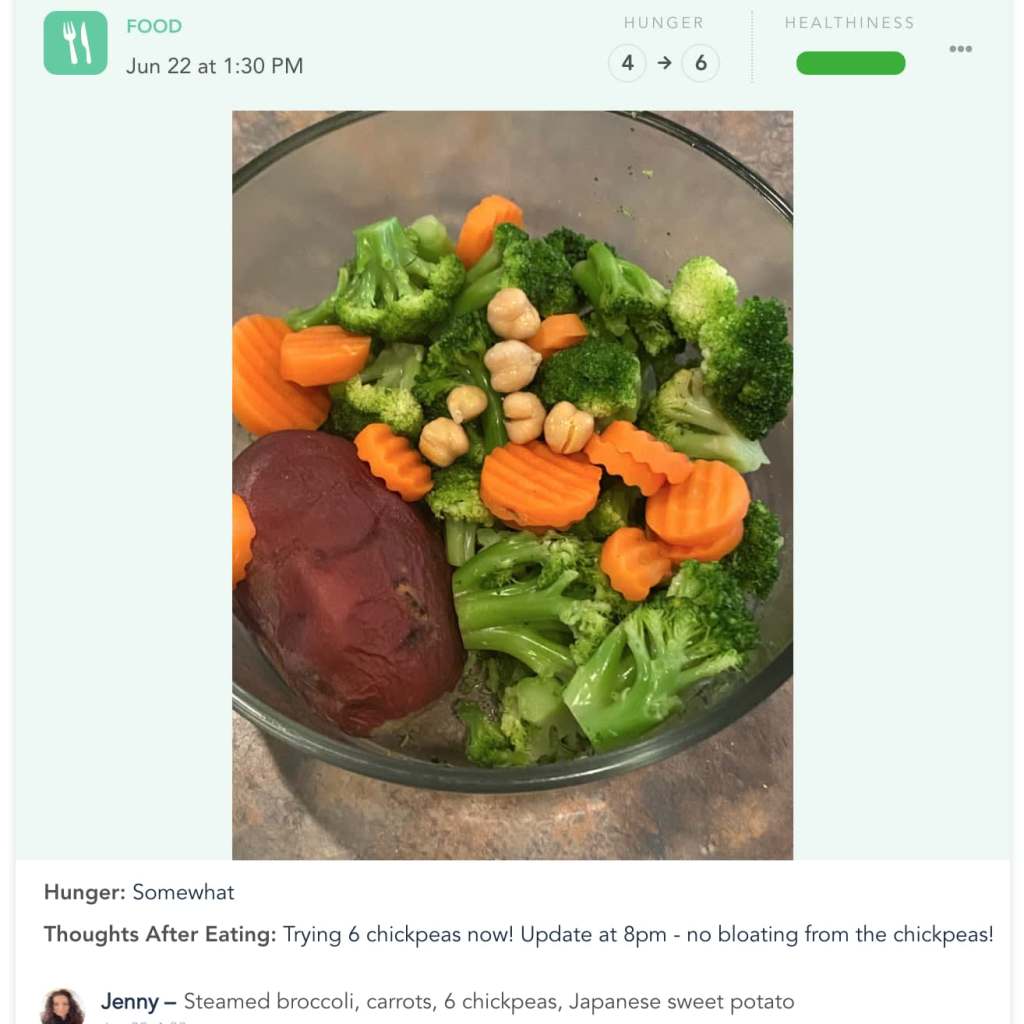Select the "Thoughts After Eating:" label
Image resolution: width=1024 pixels, height=1024 pixels.
pyautogui.click(x=161, y=934)
